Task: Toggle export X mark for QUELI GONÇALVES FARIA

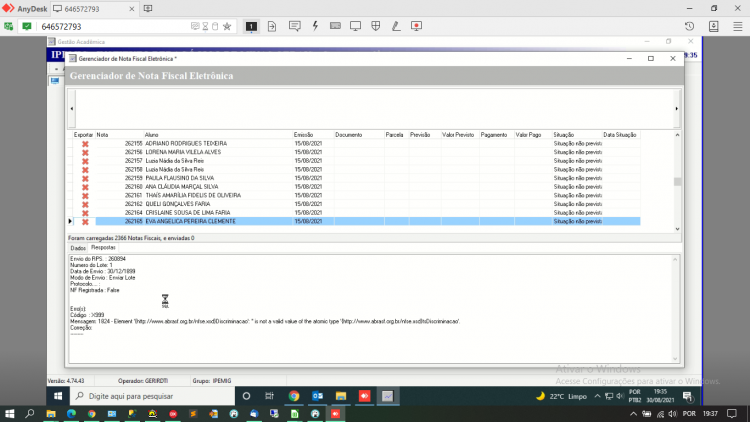Action: 85,204
